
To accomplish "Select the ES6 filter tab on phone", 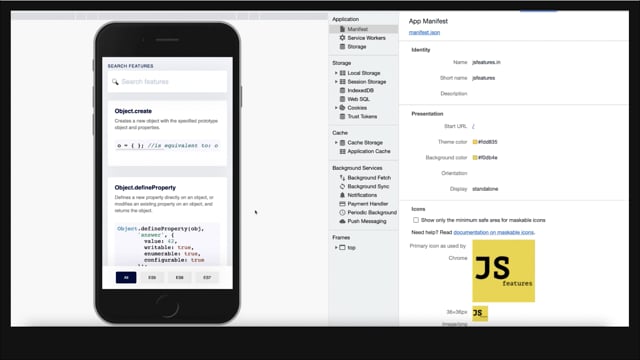I will 180,278.
